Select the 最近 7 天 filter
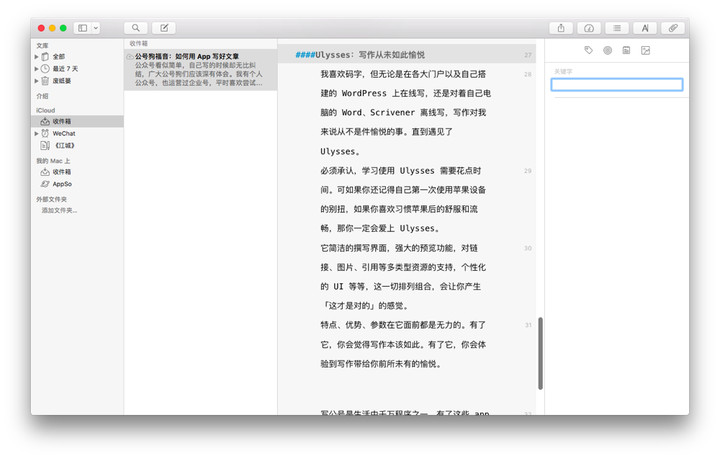Image resolution: width=720 pixels, height=459 pixels. click(x=65, y=68)
